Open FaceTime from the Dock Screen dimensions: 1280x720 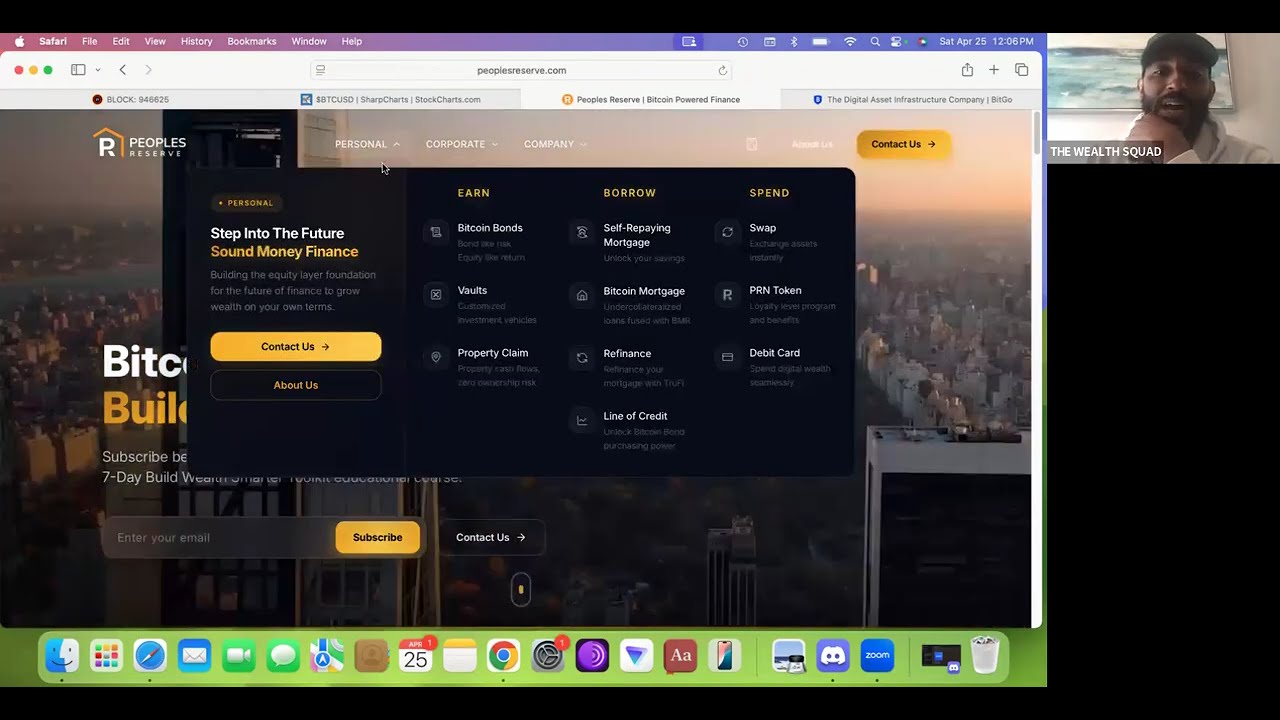[239, 656]
